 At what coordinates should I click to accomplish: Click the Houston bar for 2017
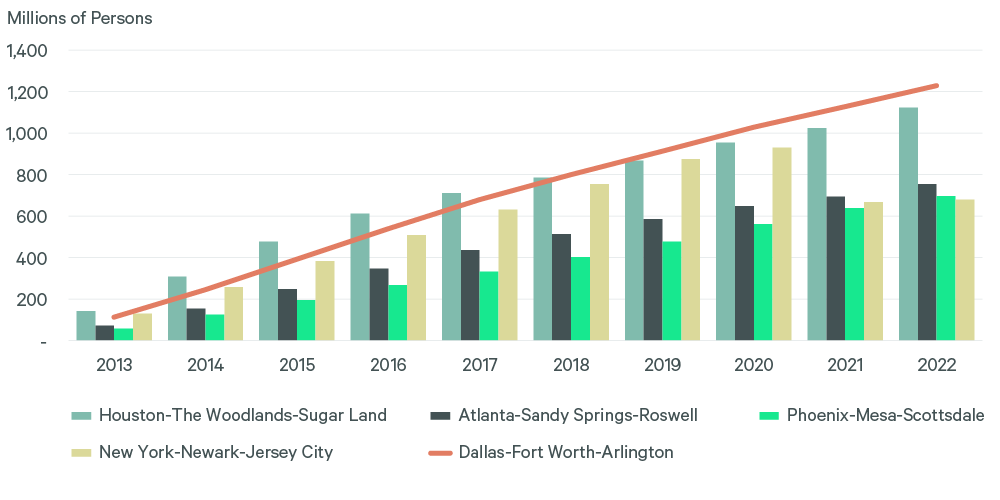pyautogui.click(x=452, y=267)
